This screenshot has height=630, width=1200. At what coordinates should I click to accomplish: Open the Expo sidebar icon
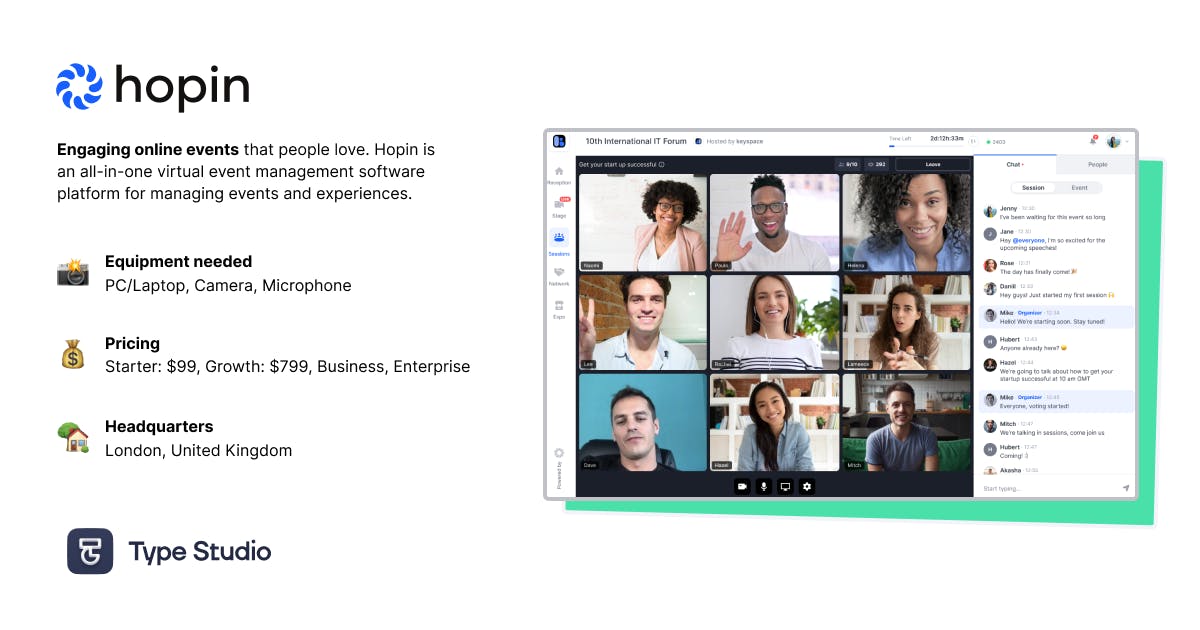559,305
